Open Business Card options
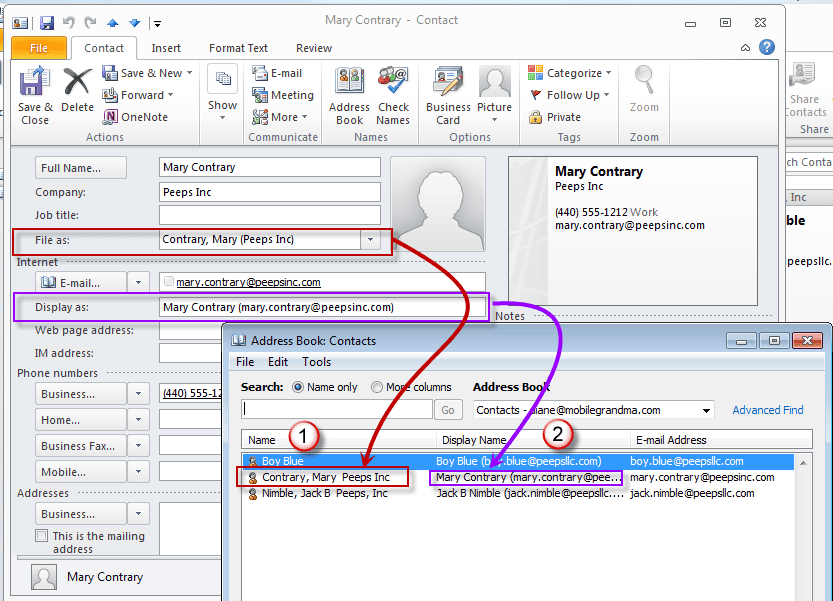 [x=448, y=96]
